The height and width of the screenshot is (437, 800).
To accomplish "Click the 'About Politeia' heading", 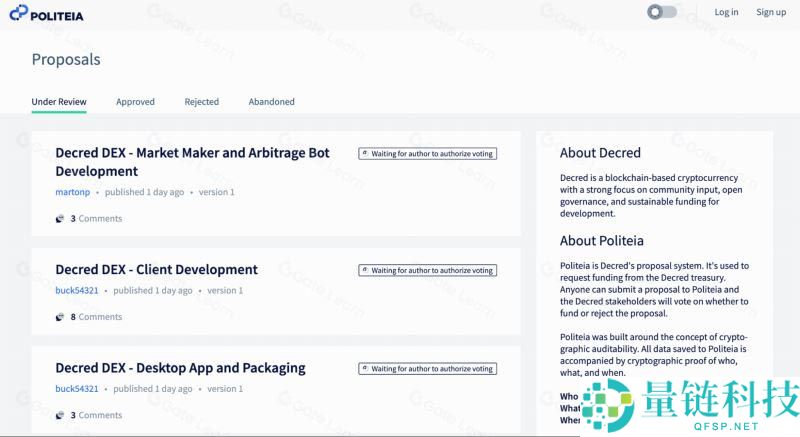I will coord(602,241).
